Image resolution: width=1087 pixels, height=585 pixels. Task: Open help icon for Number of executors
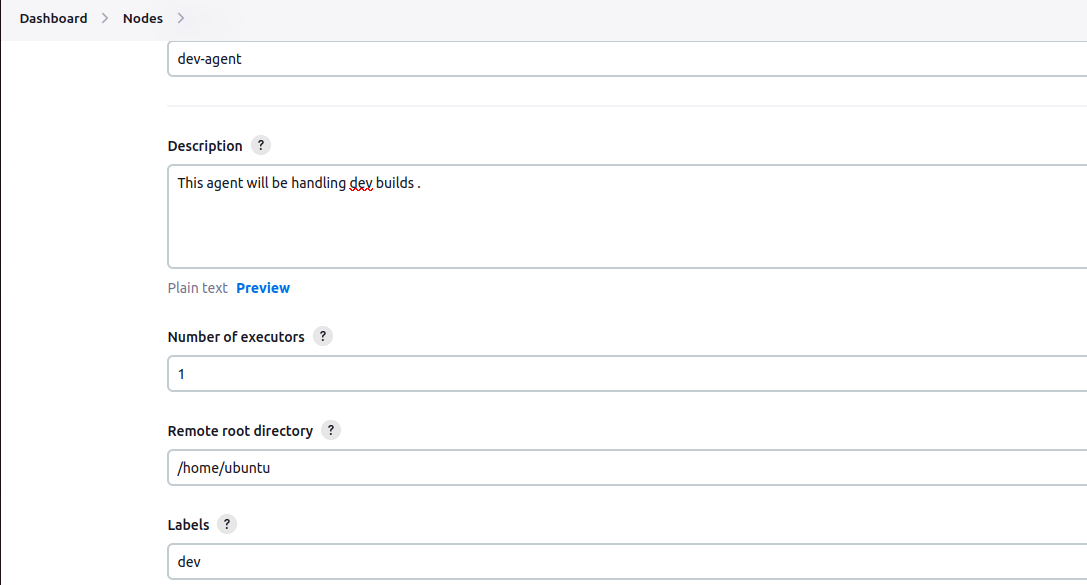(x=322, y=336)
